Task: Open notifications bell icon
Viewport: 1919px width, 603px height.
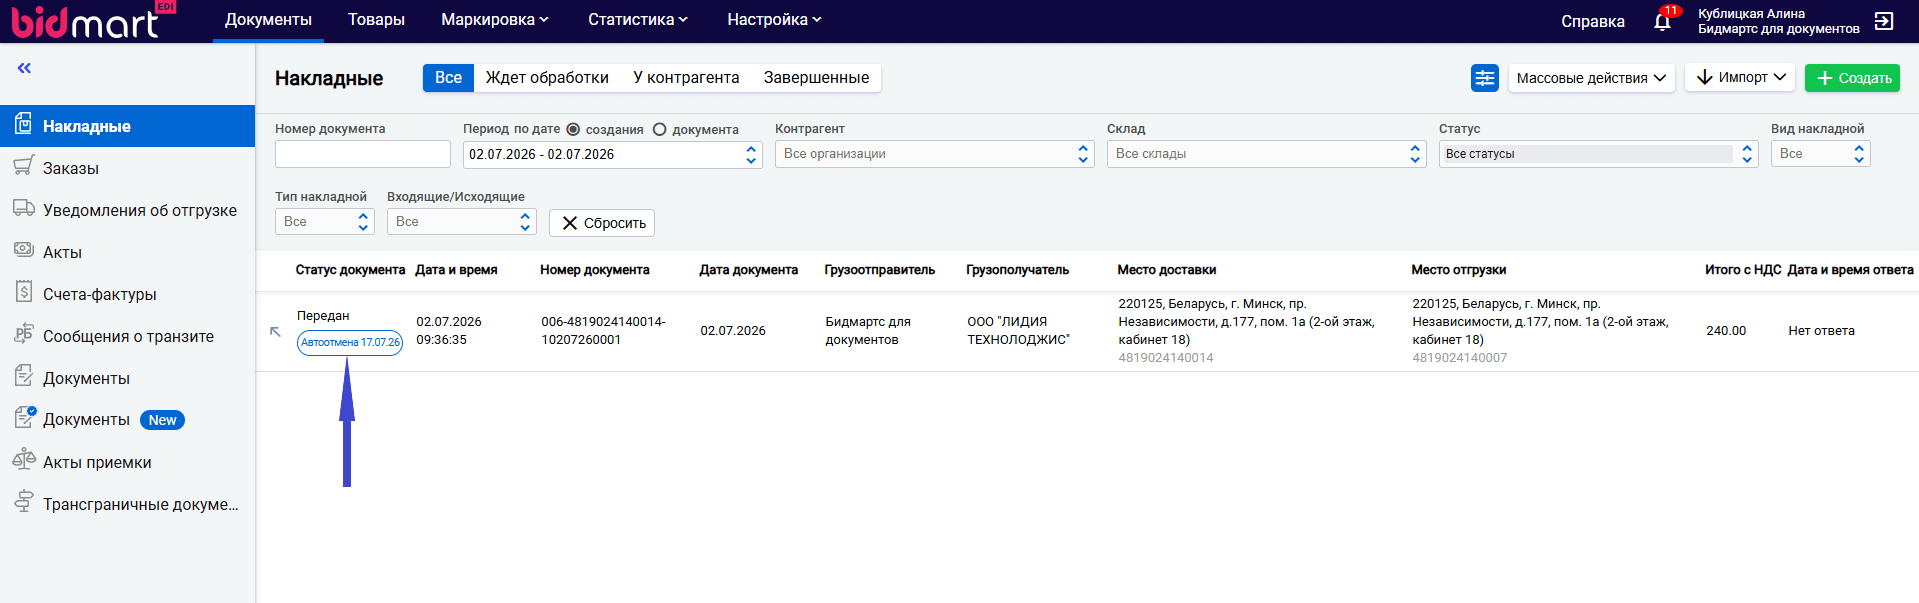Action: [1662, 21]
